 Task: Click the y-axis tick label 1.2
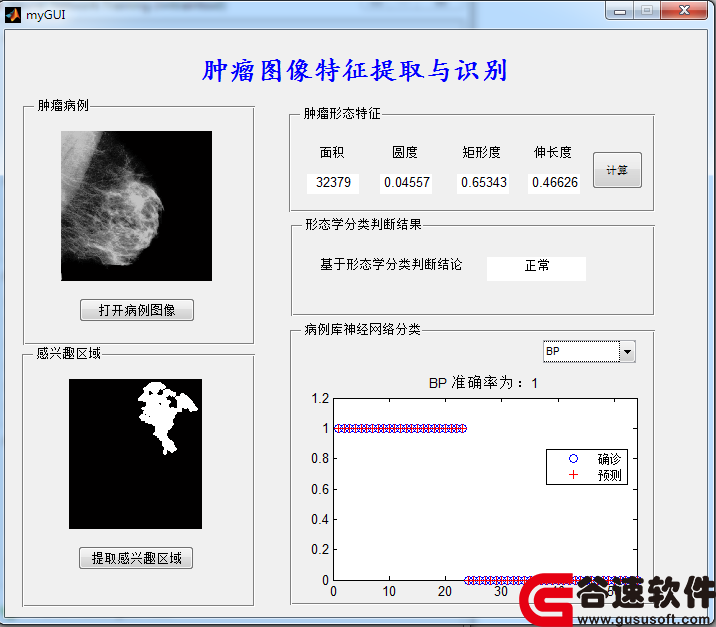tap(320, 399)
